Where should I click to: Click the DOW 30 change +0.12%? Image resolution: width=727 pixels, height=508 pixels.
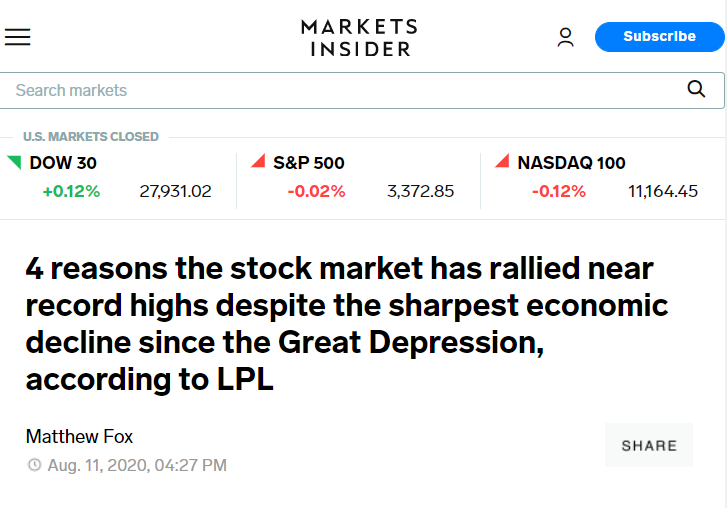point(71,191)
